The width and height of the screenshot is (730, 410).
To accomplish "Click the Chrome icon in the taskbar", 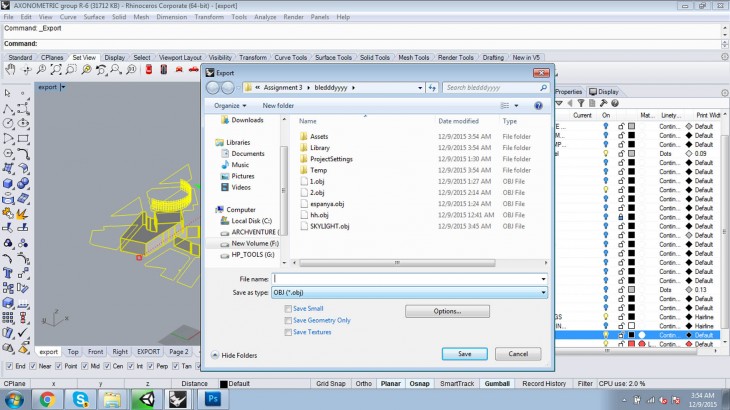I will click(46, 400).
